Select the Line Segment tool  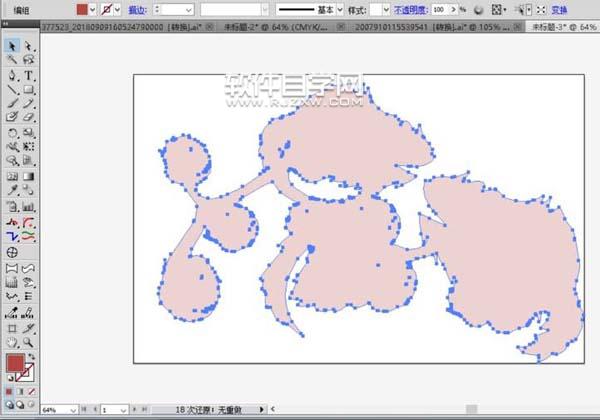pos(12,90)
